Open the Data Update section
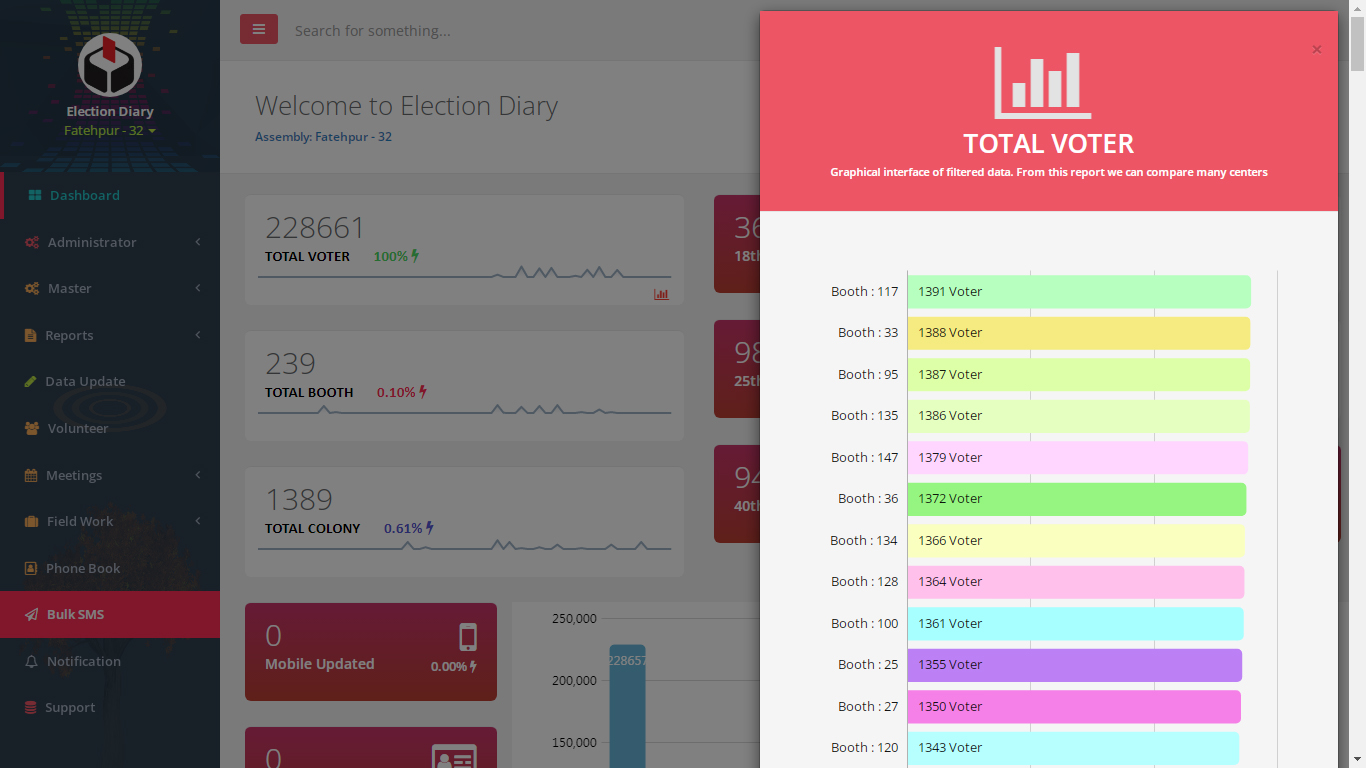Screen dimensions: 1366x768 pyautogui.click(x=85, y=381)
